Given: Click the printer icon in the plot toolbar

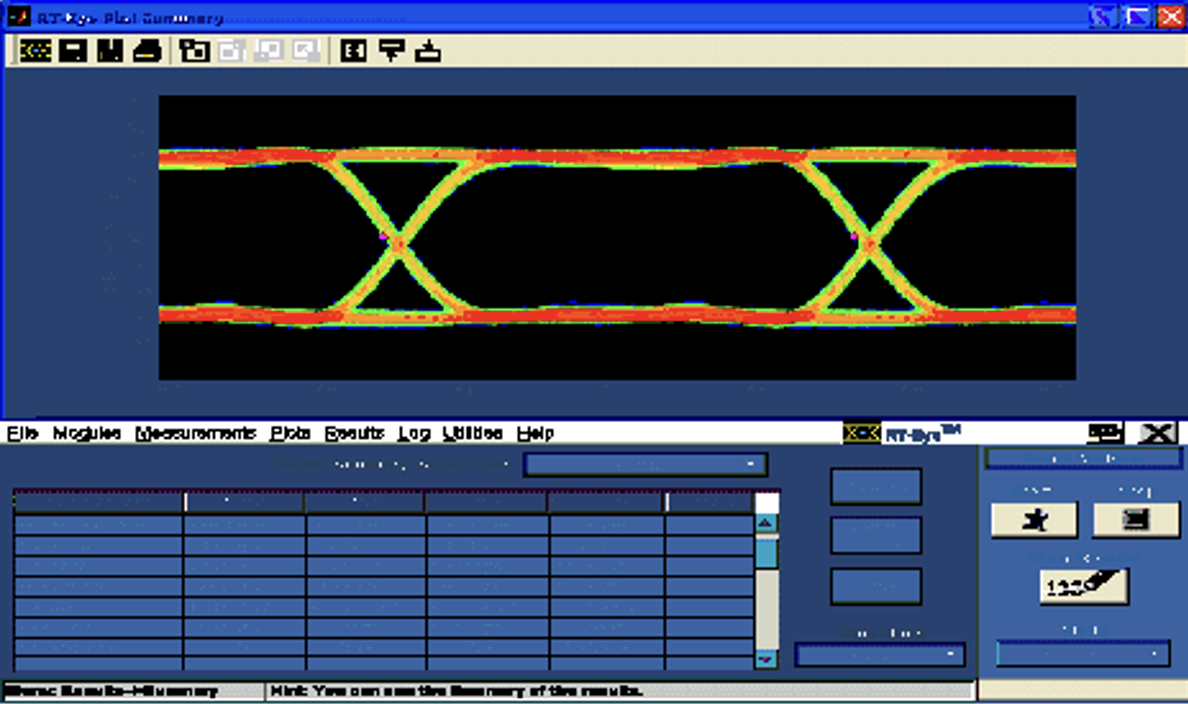Looking at the screenshot, I should (148, 50).
